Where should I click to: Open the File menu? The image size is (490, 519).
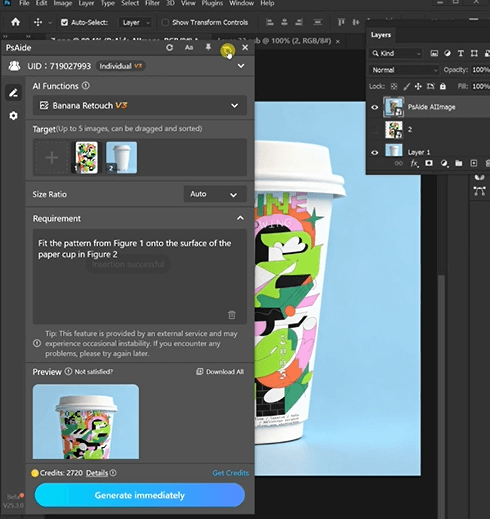[x=24, y=3]
